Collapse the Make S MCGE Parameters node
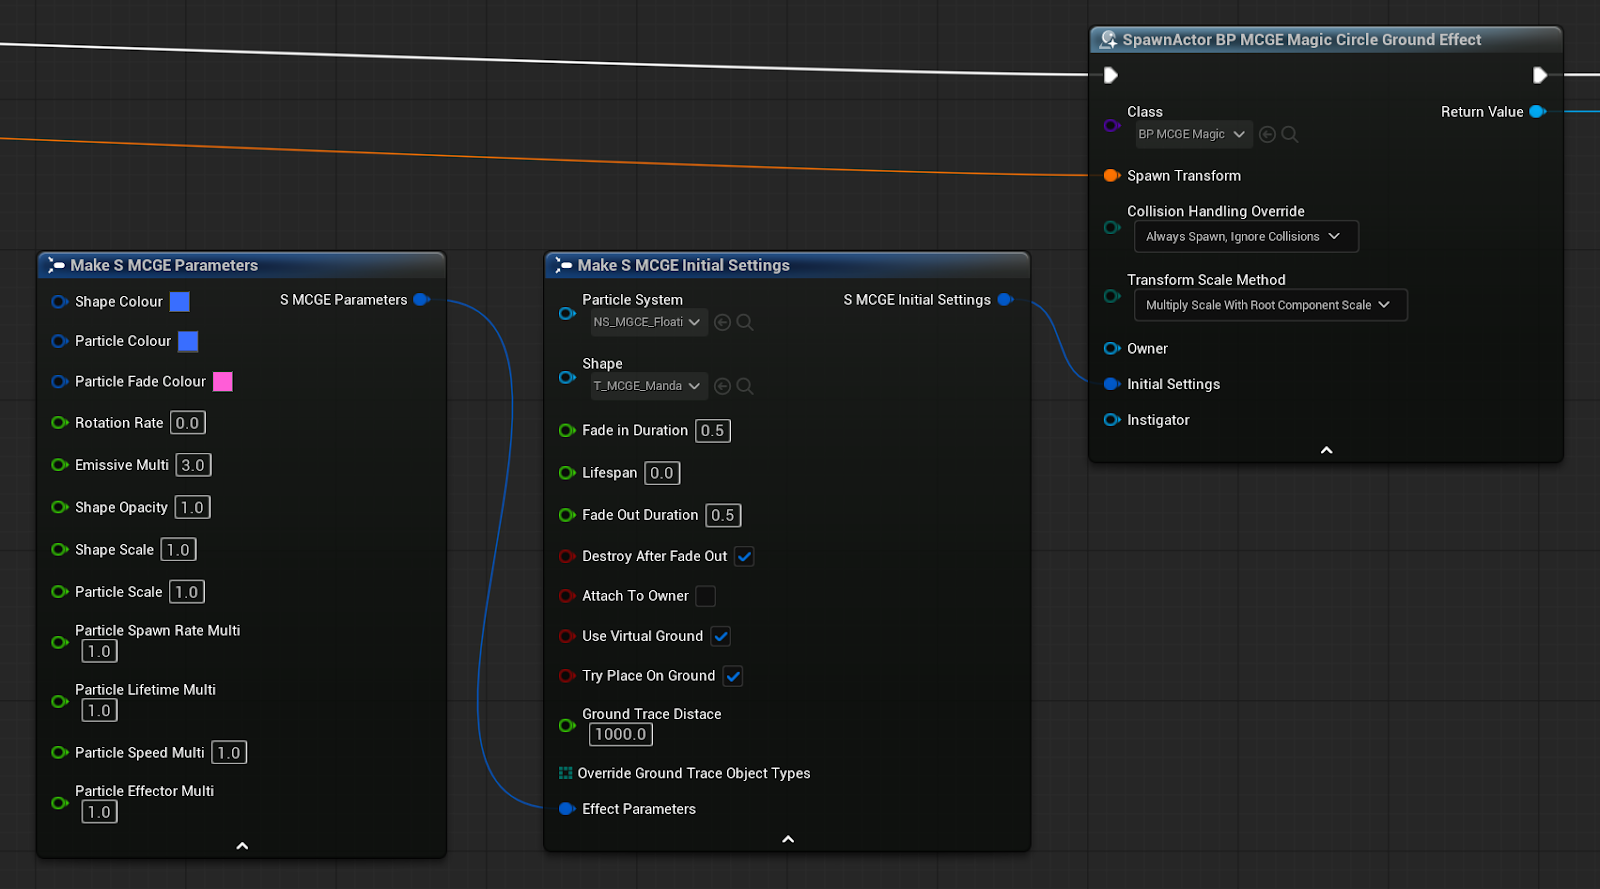 click(242, 846)
